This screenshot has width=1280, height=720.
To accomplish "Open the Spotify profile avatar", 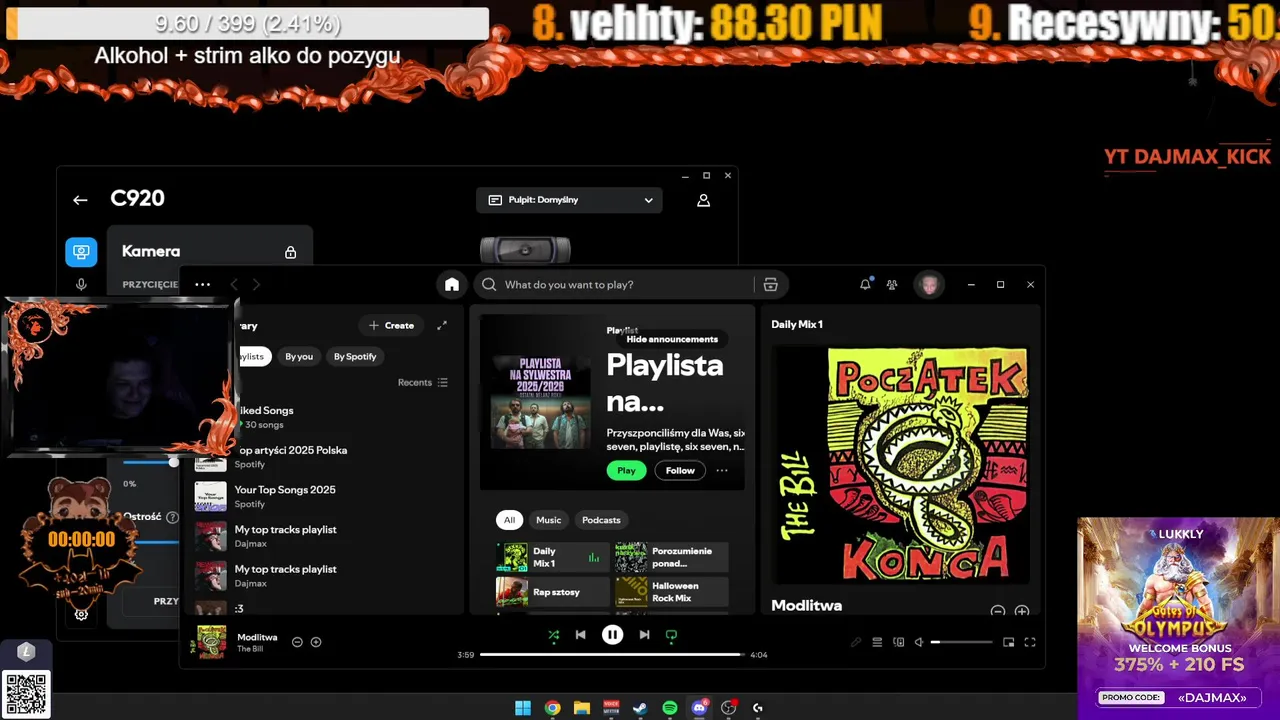I will tap(930, 285).
